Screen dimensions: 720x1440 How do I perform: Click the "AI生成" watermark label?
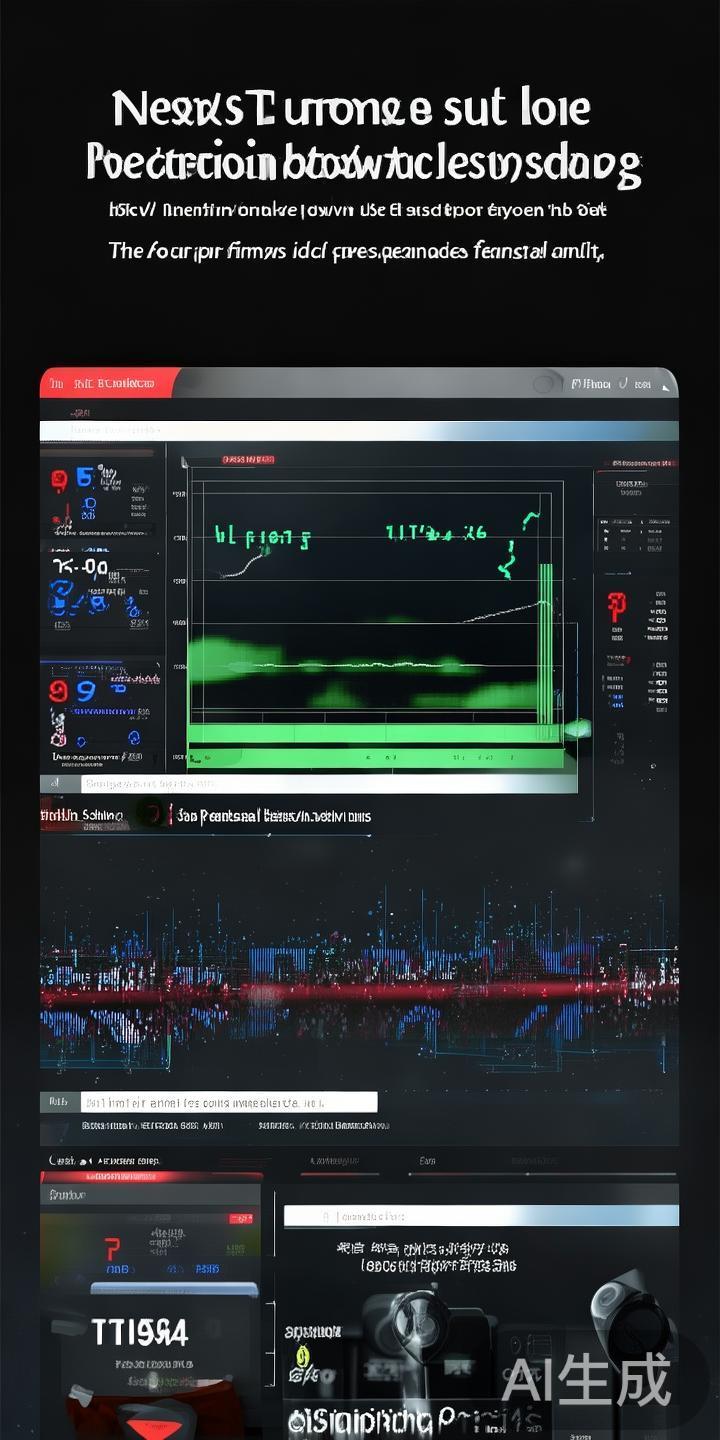click(x=586, y=1380)
